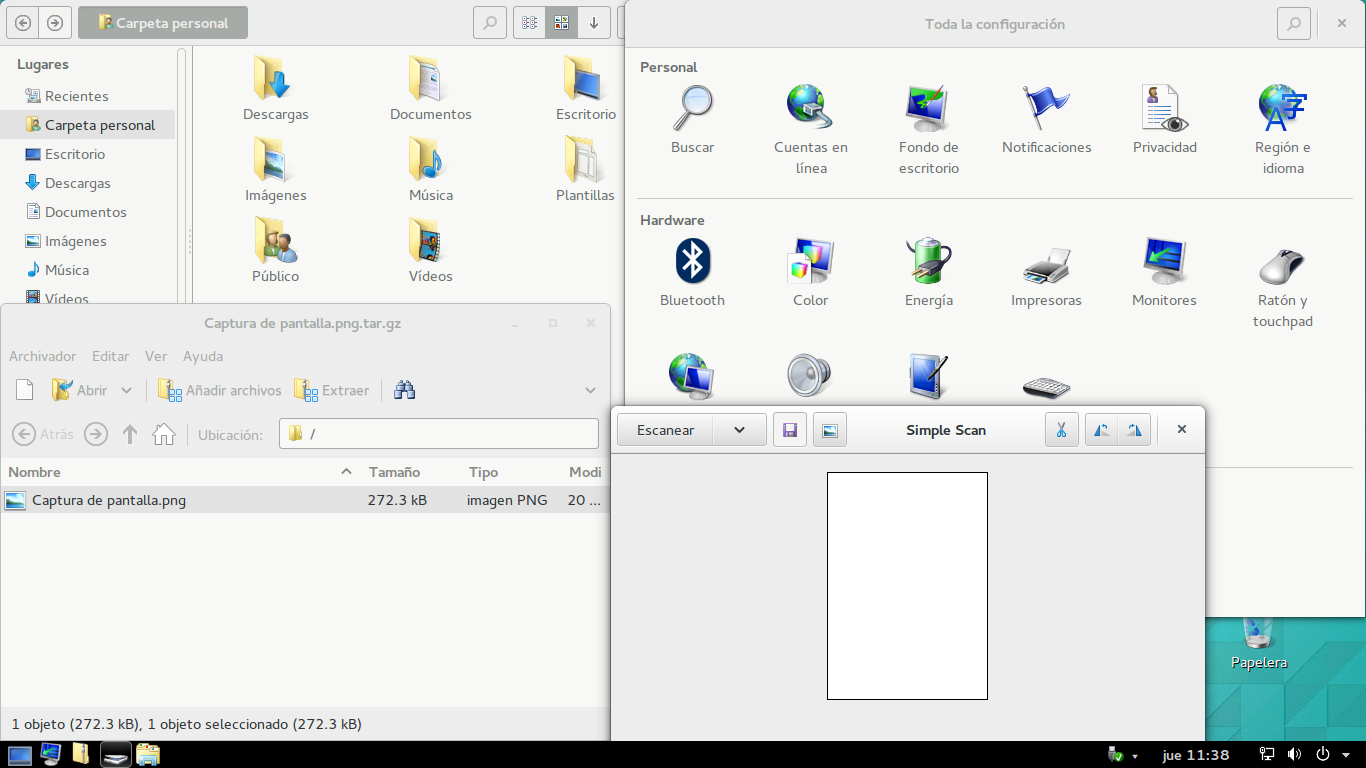The height and width of the screenshot is (768, 1366).
Task: Go up one level in archive manager
Action: (x=130, y=434)
